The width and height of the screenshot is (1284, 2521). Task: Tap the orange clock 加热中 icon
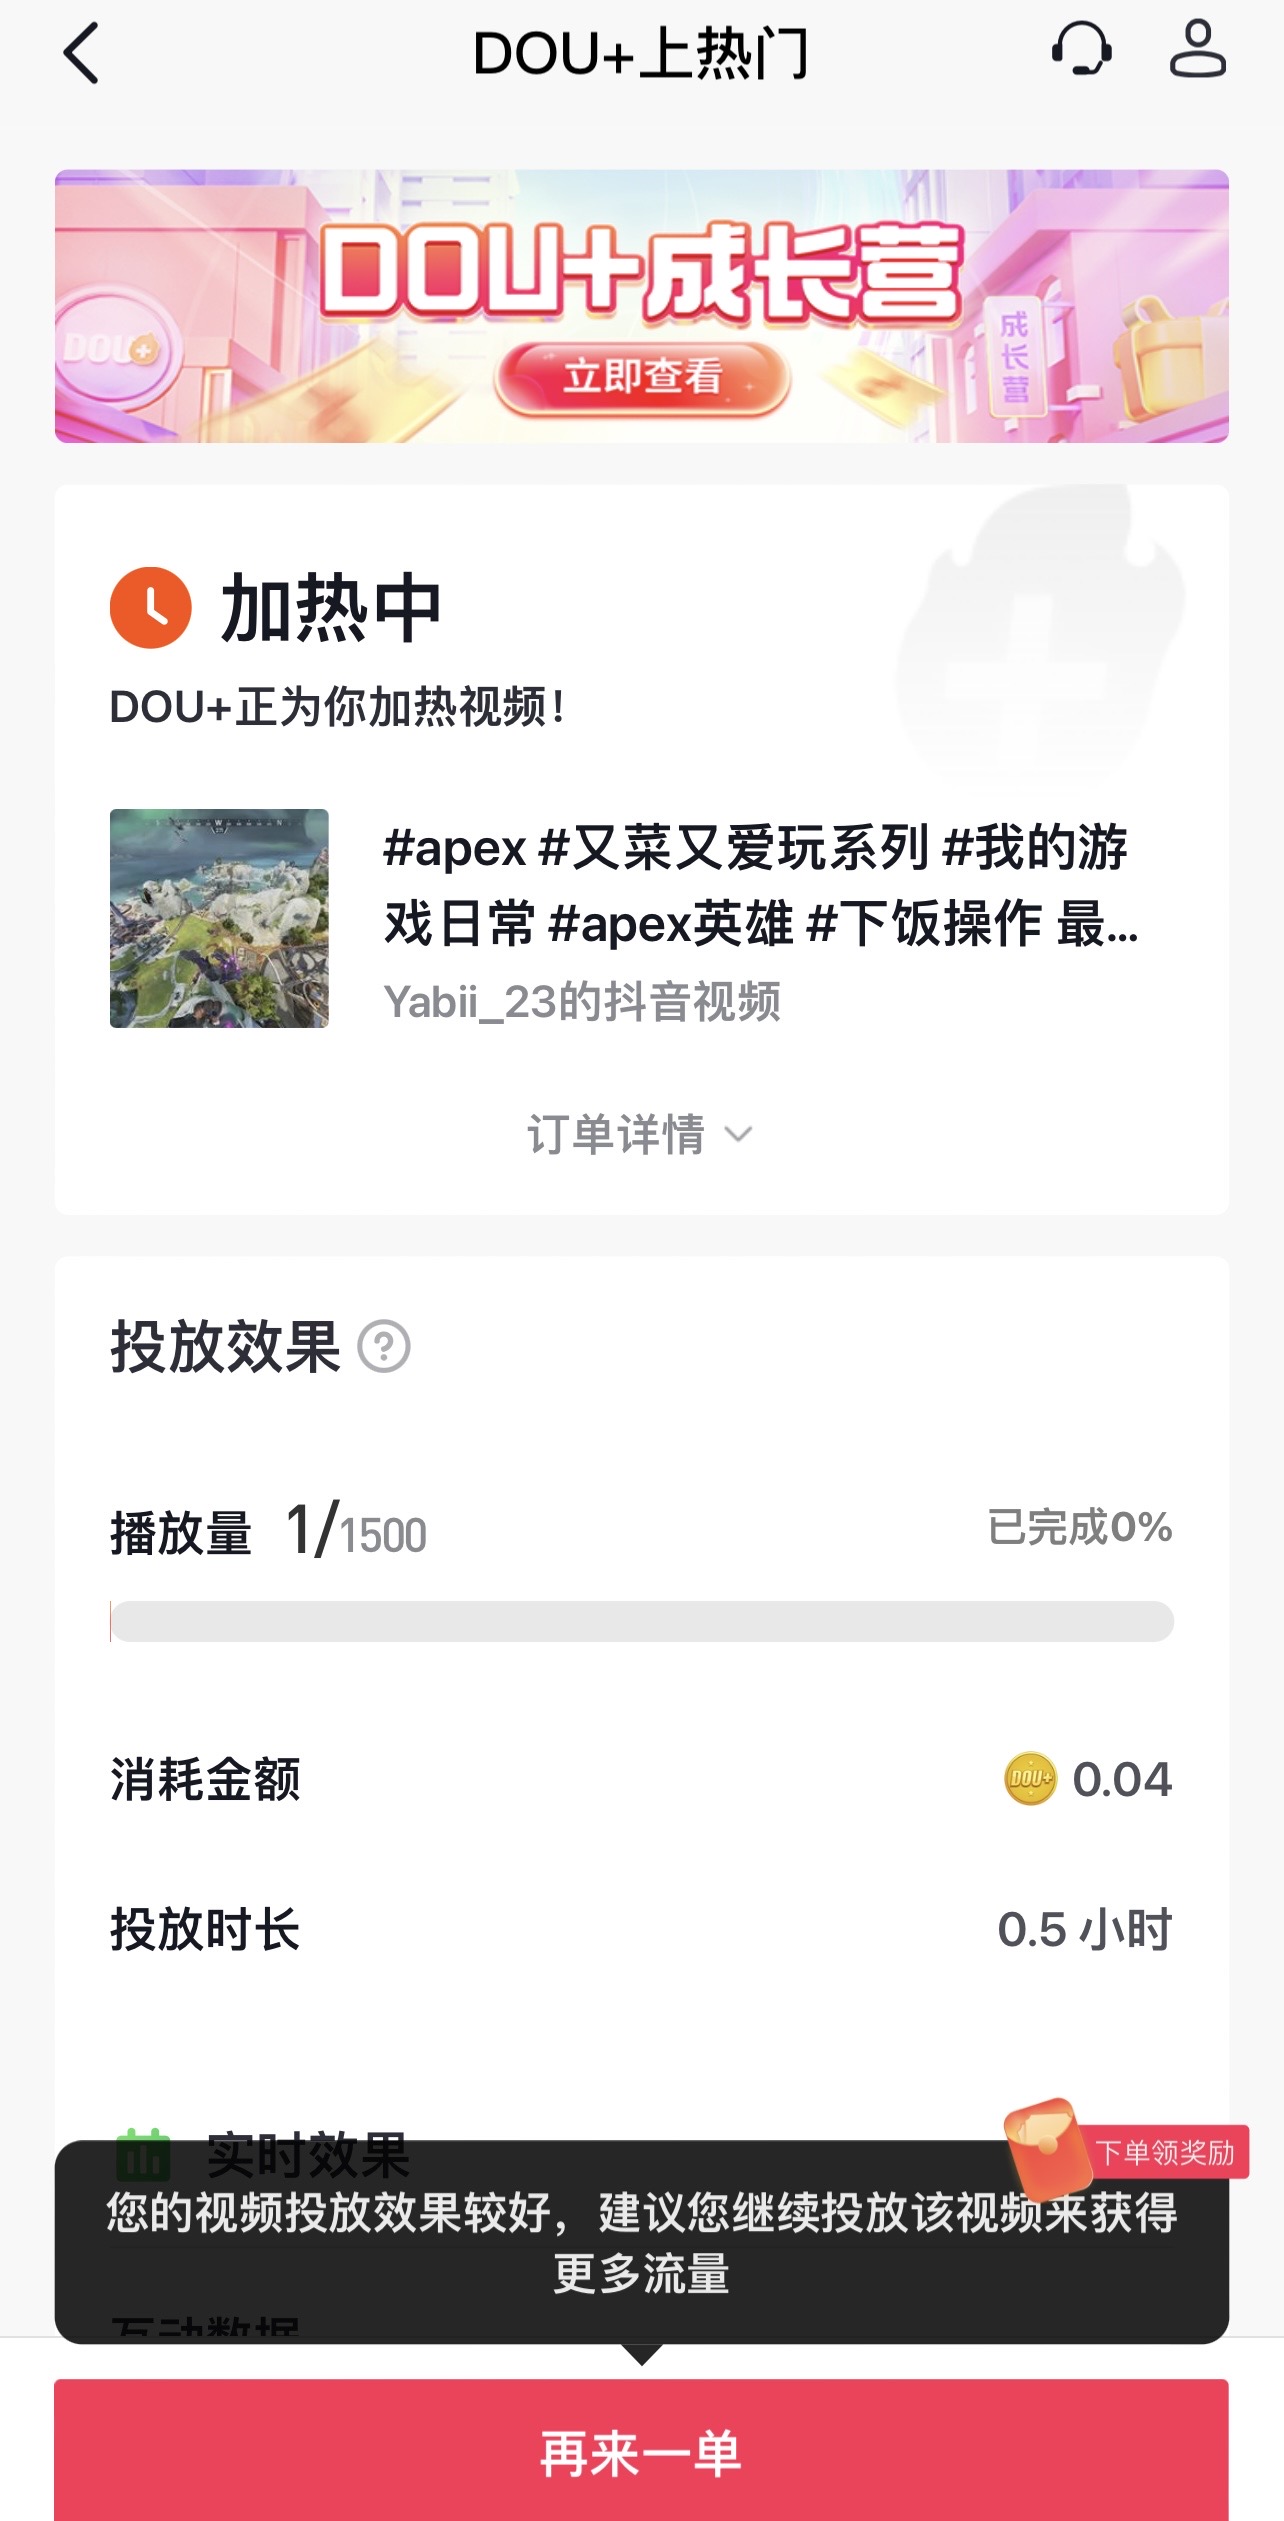(151, 608)
